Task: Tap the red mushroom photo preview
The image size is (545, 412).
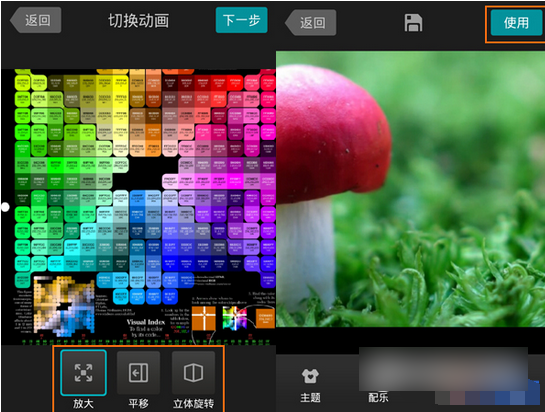Action: [410, 189]
